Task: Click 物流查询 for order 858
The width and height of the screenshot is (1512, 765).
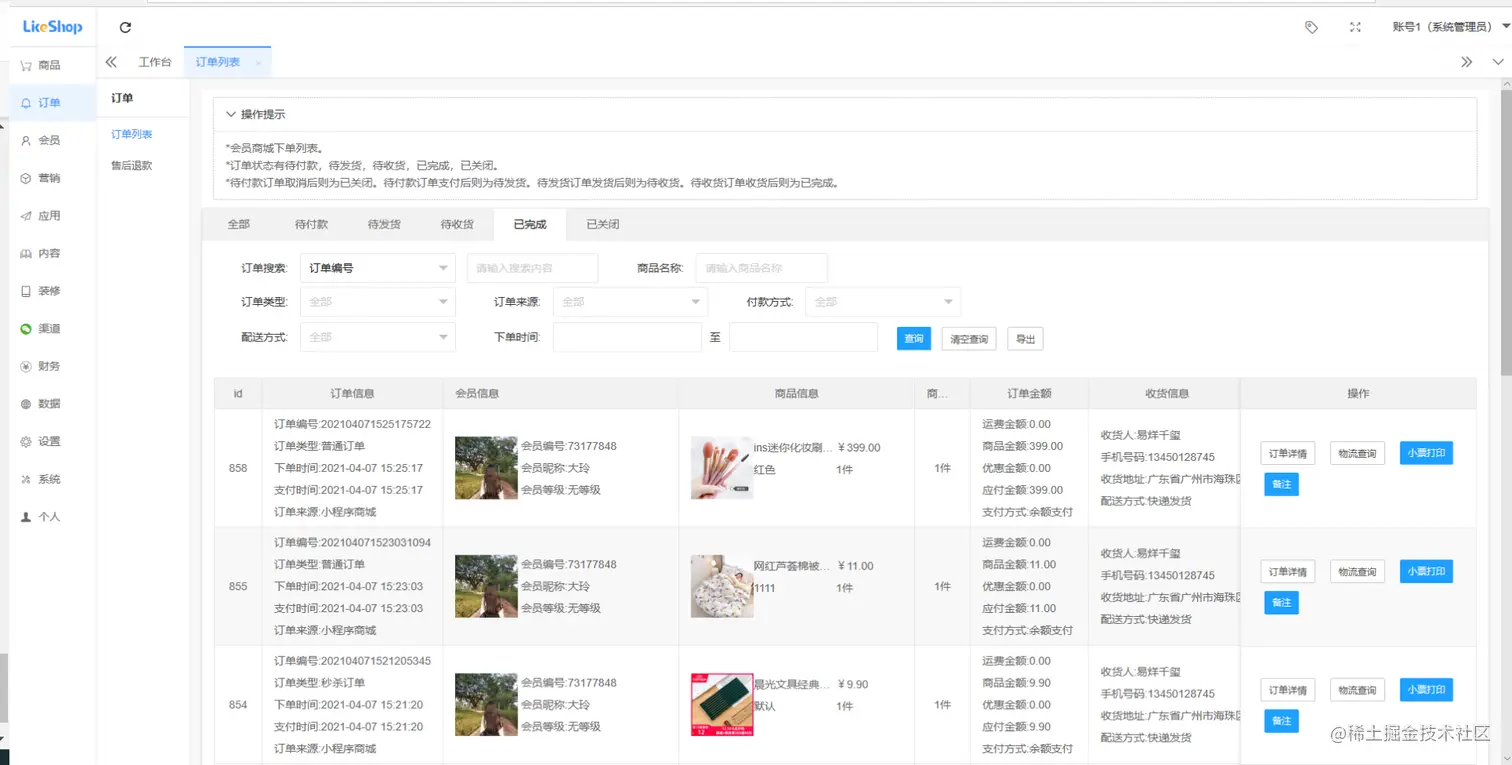Action: point(1357,453)
